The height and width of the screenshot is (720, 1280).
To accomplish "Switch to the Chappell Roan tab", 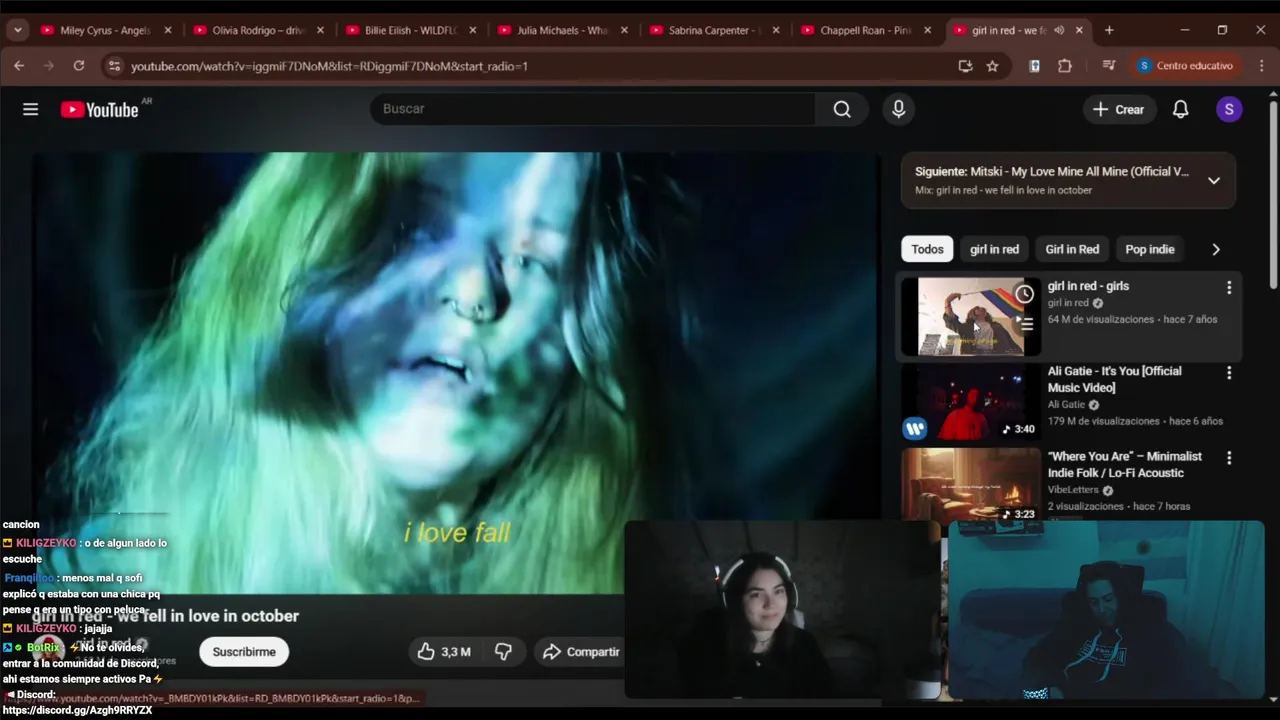I will click(866, 30).
